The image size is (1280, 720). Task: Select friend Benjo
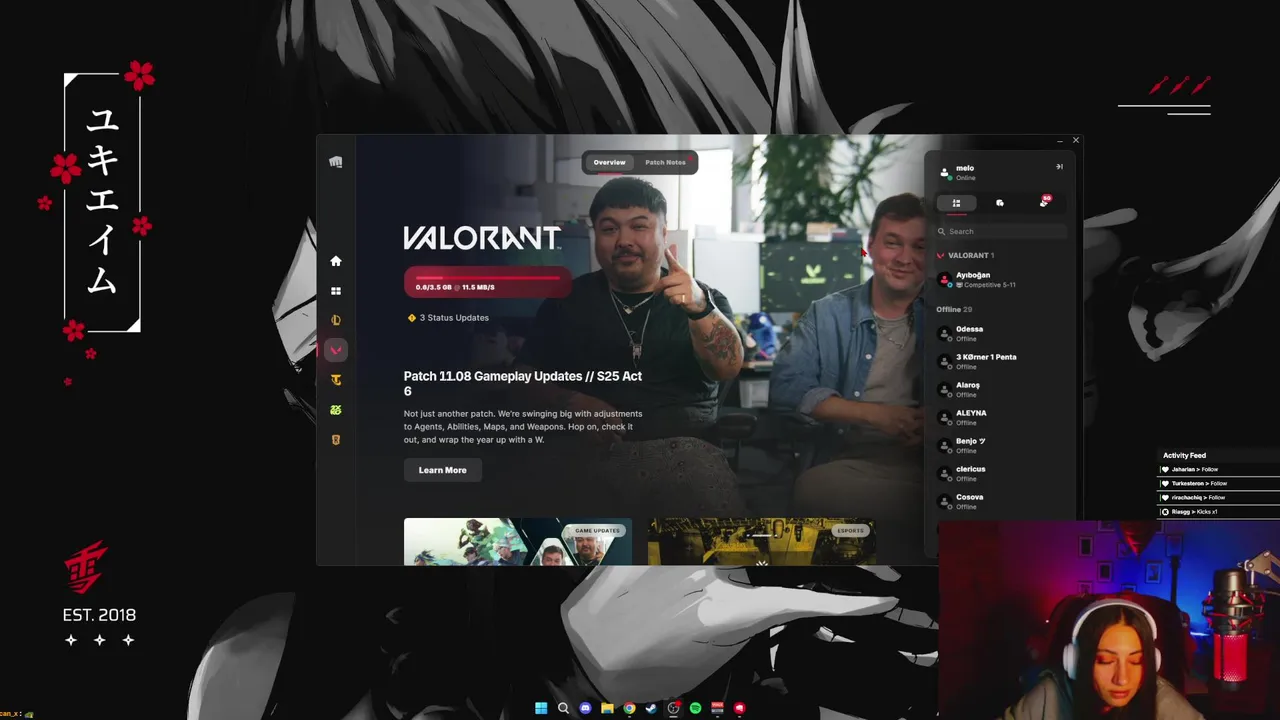tap(1001, 445)
